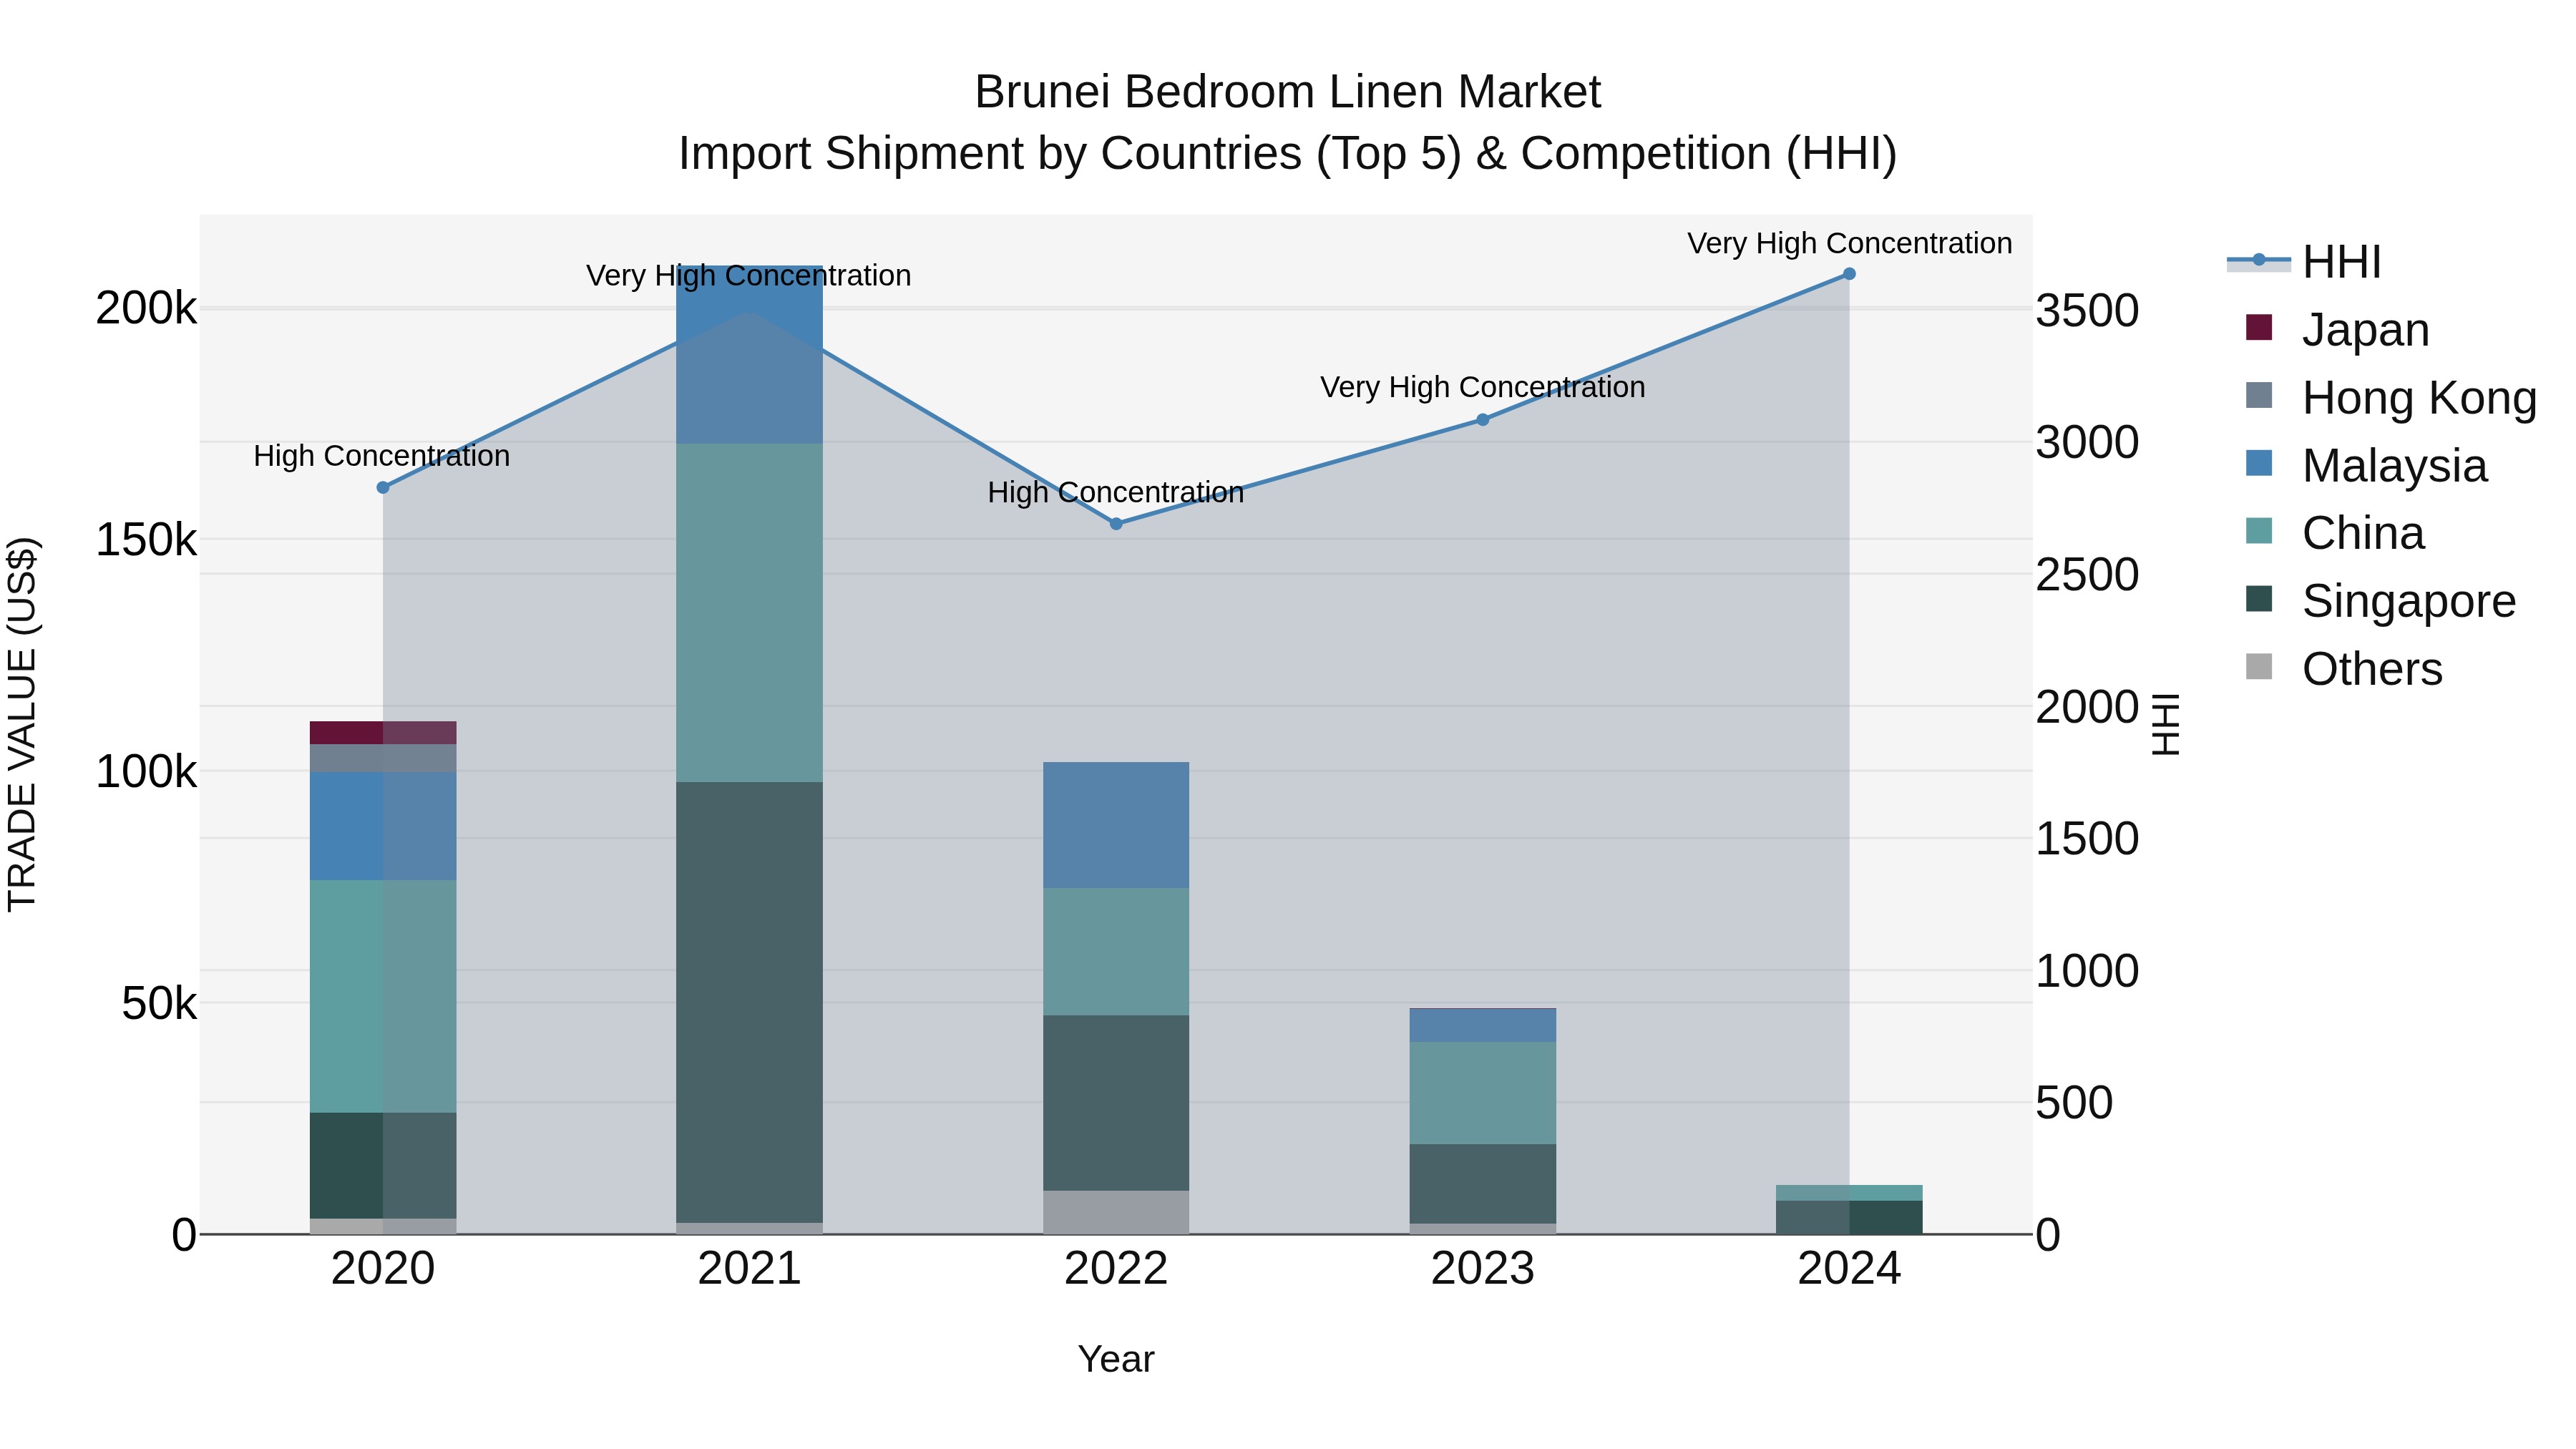Viewport: 2576px width, 1449px height.
Task: Click the 2020 'High Concentration' annotation
Action: tap(382, 456)
